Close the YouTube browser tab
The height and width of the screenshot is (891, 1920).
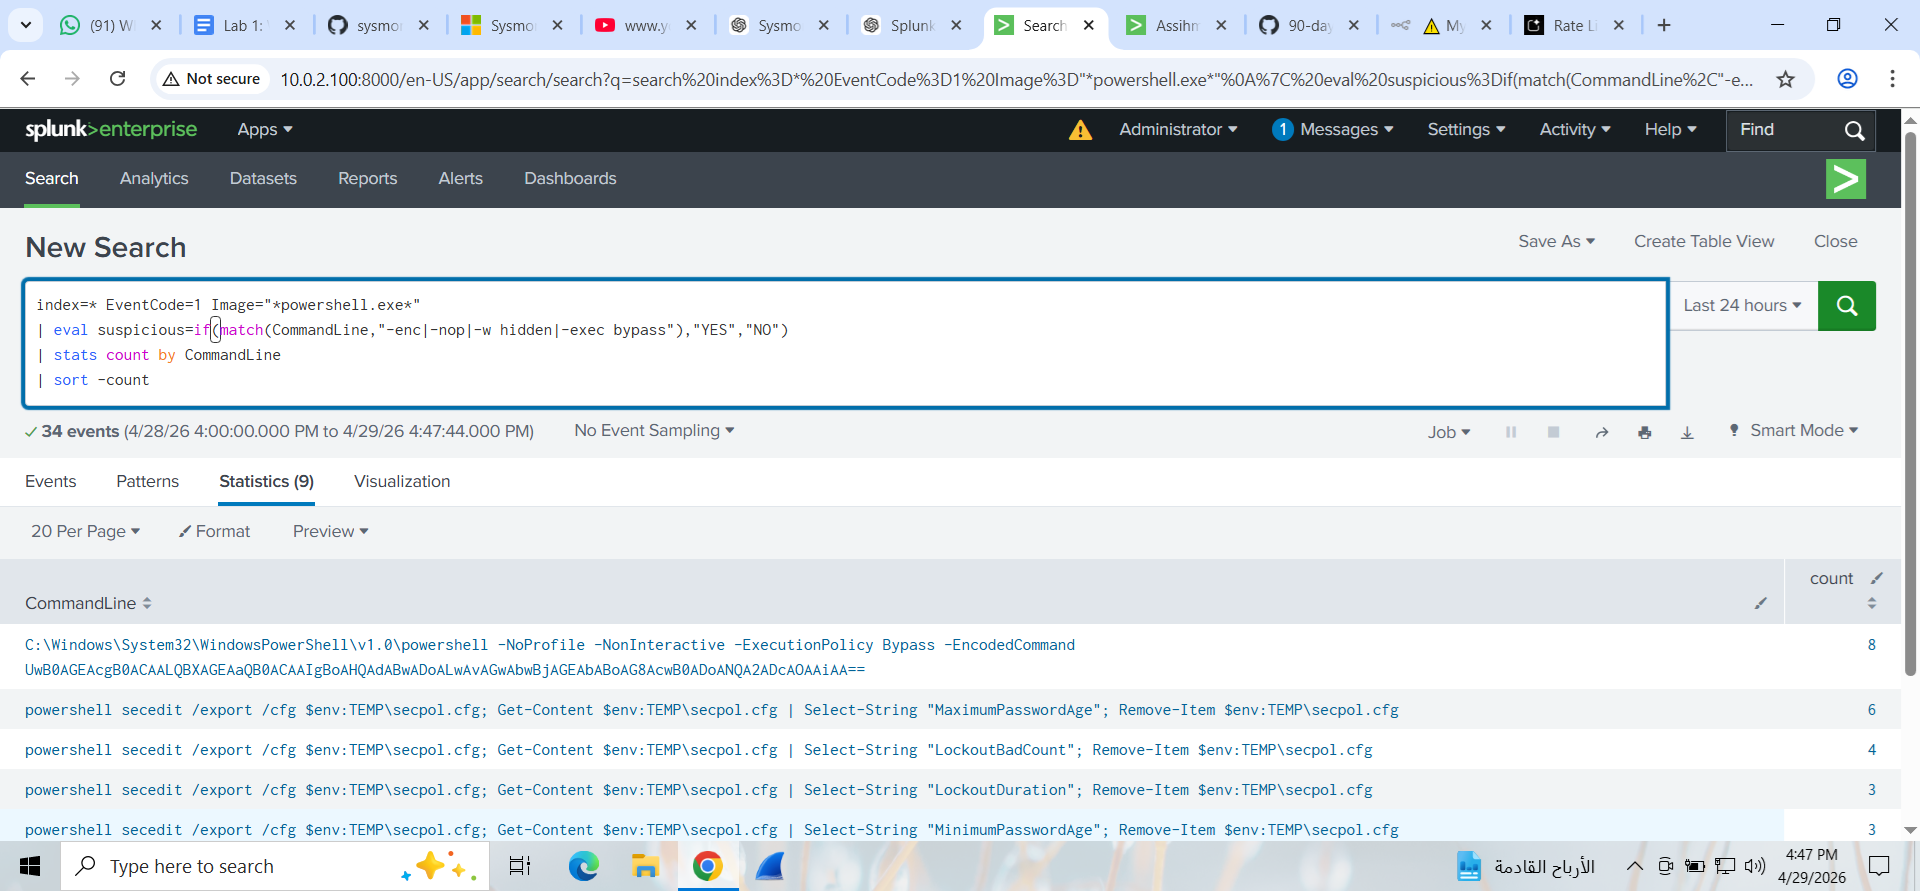coord(691,25)
